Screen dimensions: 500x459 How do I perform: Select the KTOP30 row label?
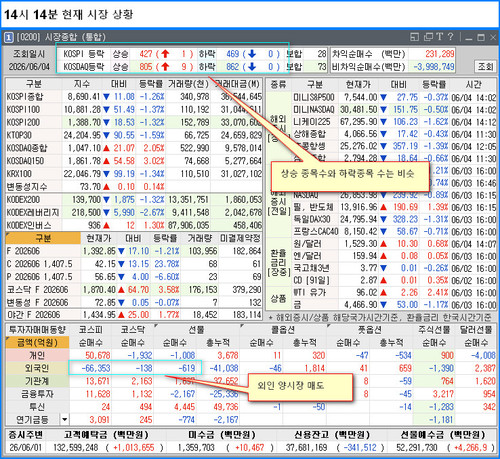coord(19,135)
